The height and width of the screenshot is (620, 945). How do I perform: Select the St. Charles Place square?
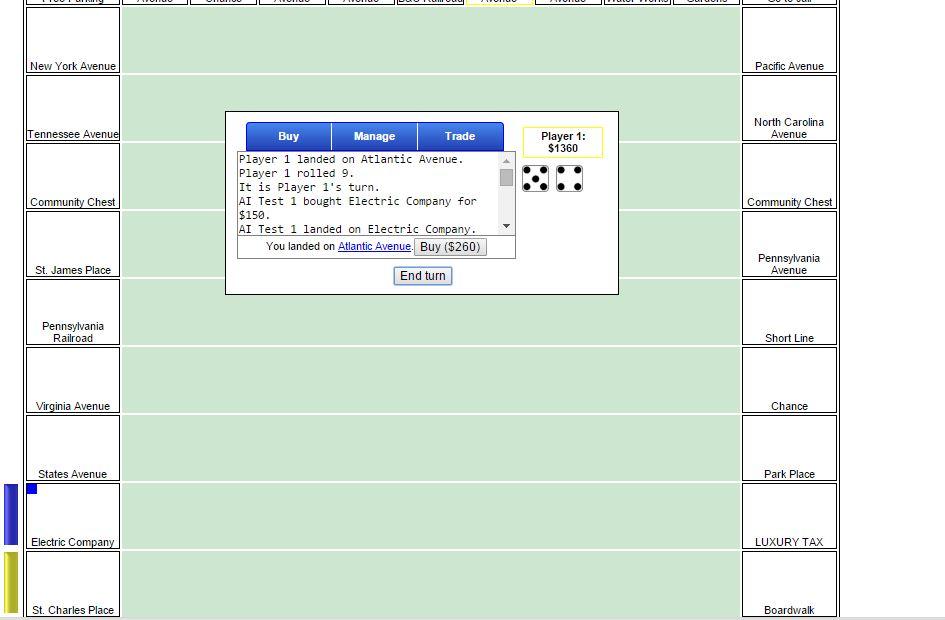(73, 584)
